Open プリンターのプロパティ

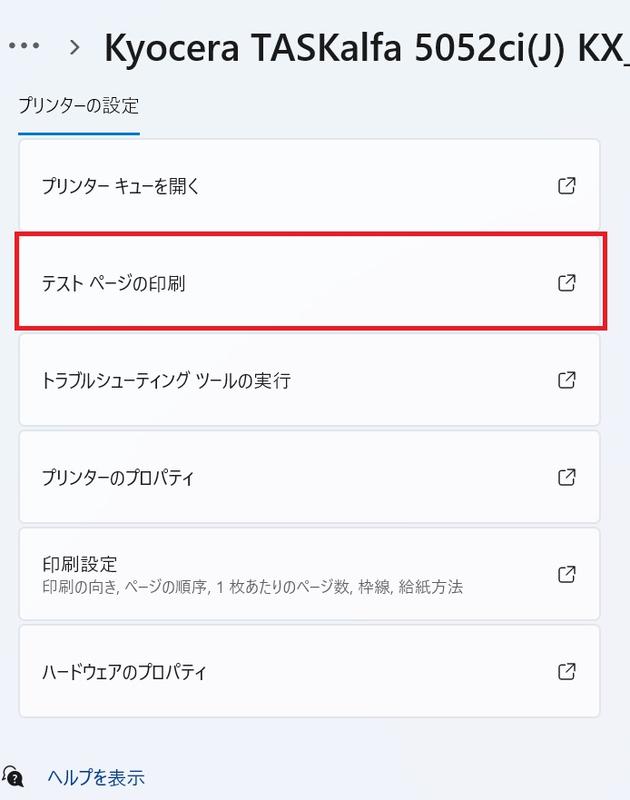[300, 477]
